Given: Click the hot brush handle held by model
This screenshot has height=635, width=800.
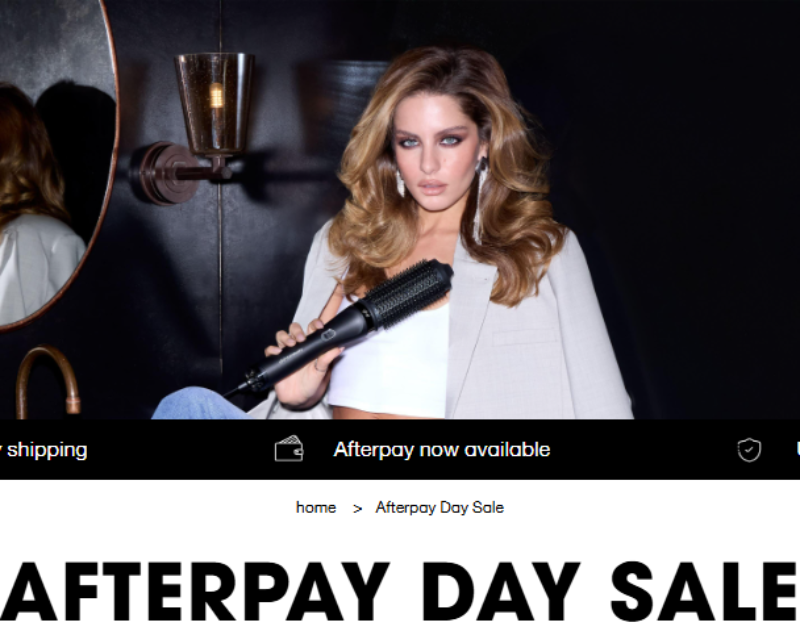Looking at the screenshot, I should tap(306, 352).
